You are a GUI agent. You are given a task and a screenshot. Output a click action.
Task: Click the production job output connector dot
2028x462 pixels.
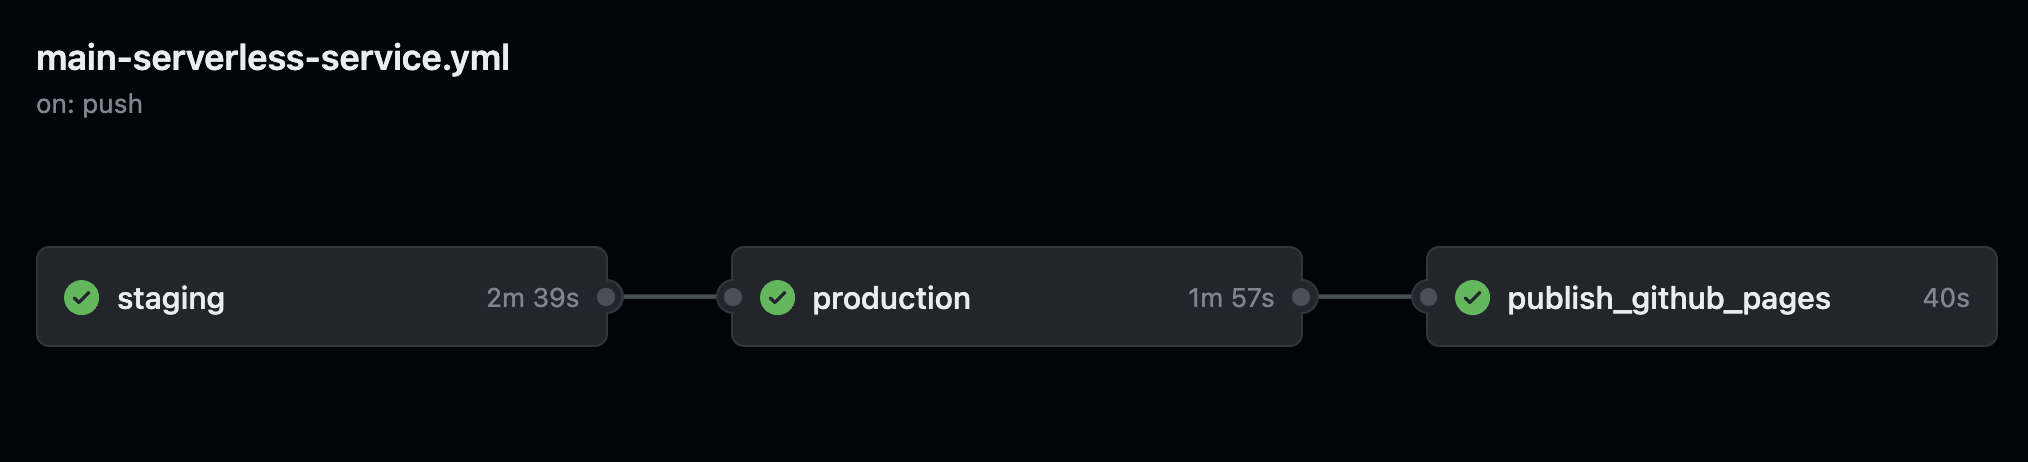1301,297
